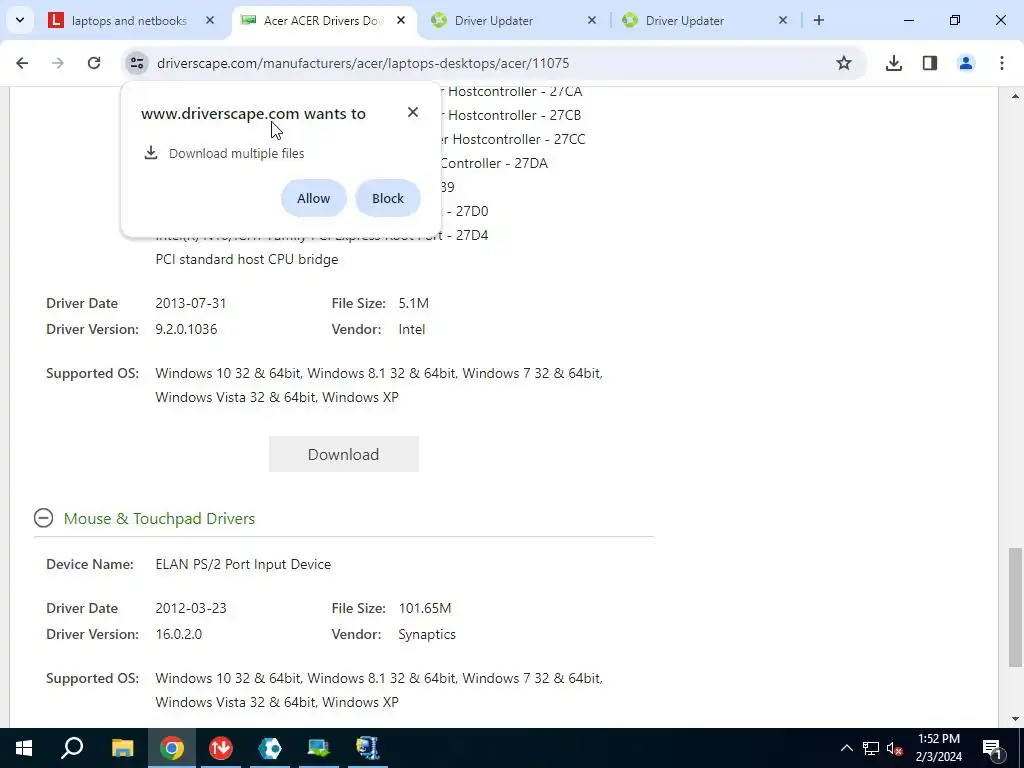This screenshot has width=1024, height=768.
Task: Open last taskbar computer tool app
Action: click(x=368, y=748)
